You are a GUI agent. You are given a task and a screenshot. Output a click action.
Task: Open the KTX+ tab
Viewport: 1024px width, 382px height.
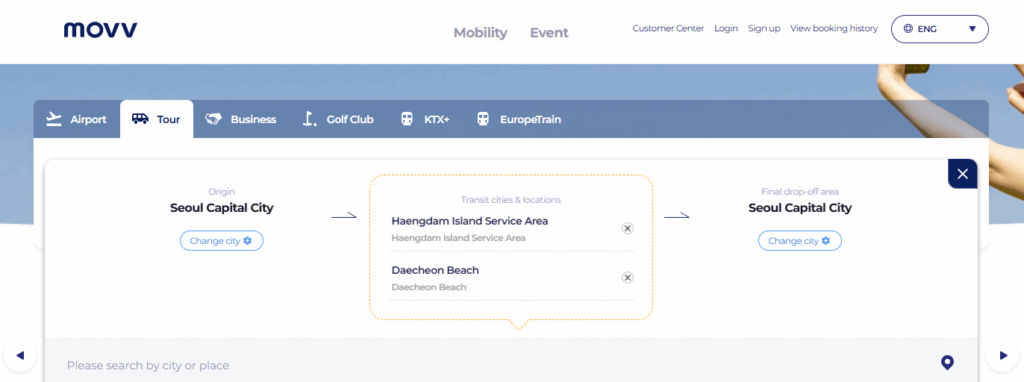click(x=424, y=119)
